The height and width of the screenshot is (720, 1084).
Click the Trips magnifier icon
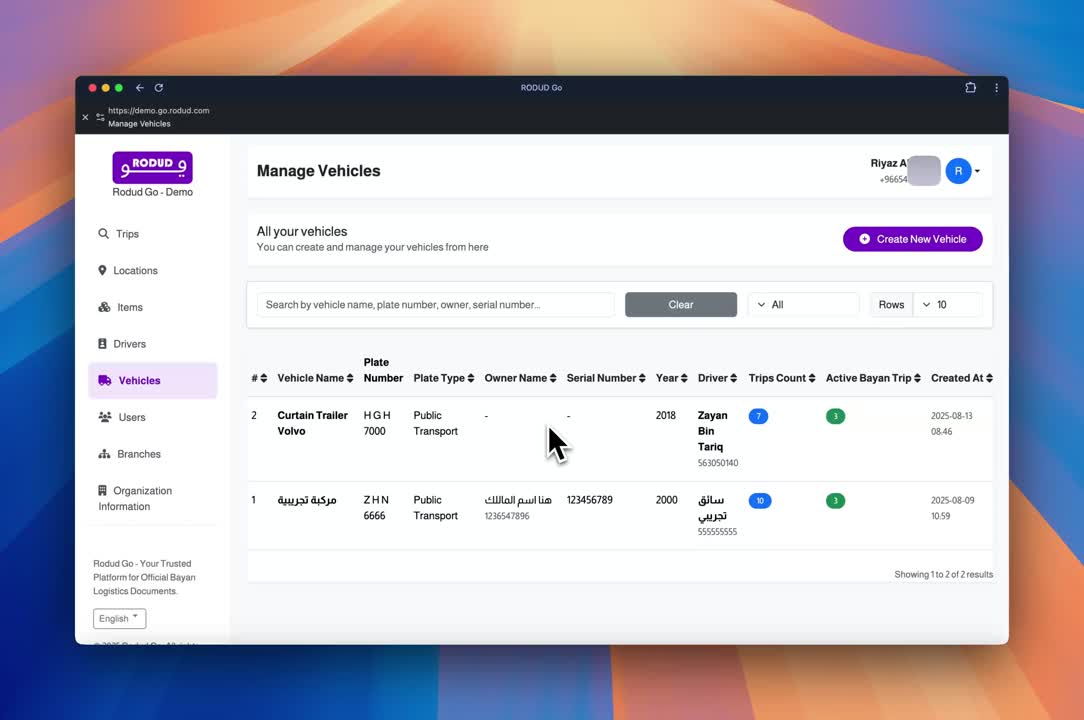(x=103, y=234)
